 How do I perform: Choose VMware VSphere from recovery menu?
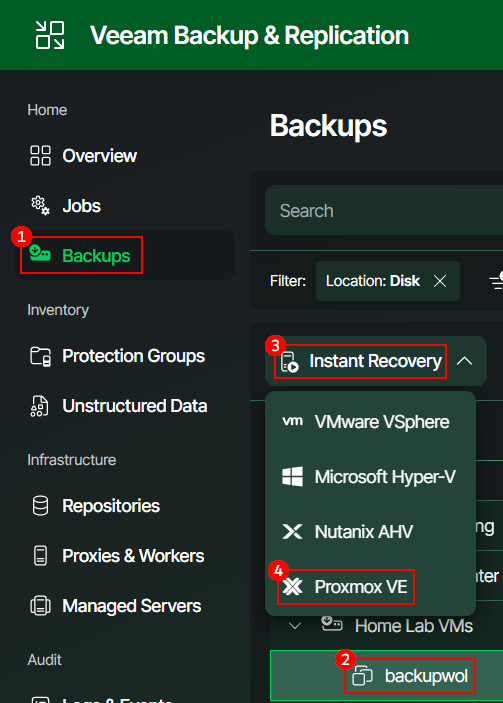click(370, 421)
